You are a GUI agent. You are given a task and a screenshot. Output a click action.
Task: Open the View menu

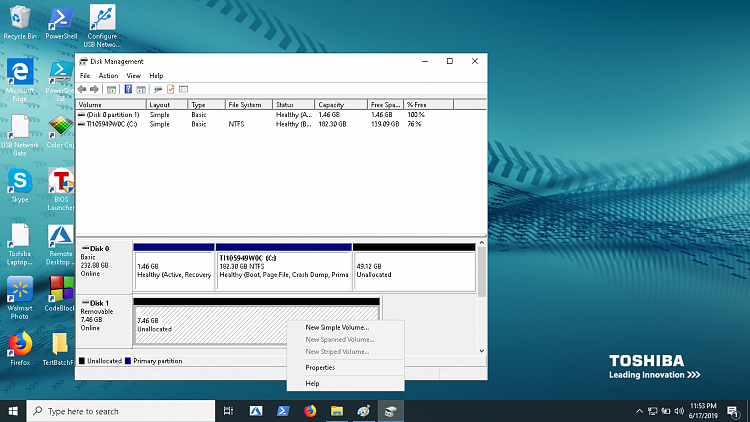coord(133,75)
